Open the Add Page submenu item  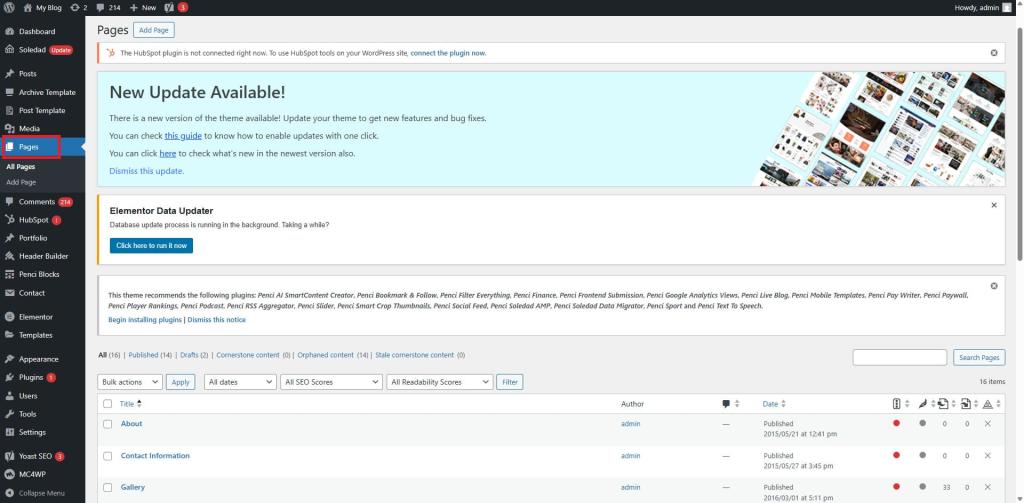click(21, 182)
